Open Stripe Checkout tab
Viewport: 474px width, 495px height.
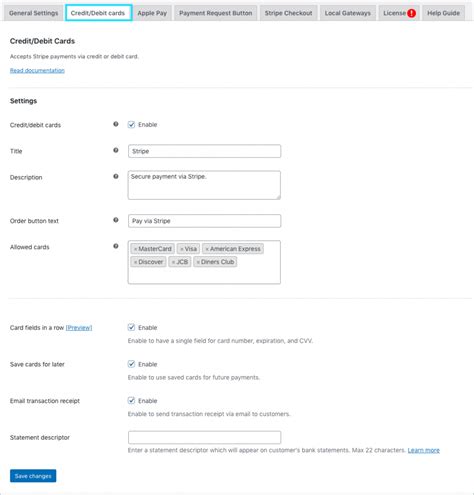(288, 13)
